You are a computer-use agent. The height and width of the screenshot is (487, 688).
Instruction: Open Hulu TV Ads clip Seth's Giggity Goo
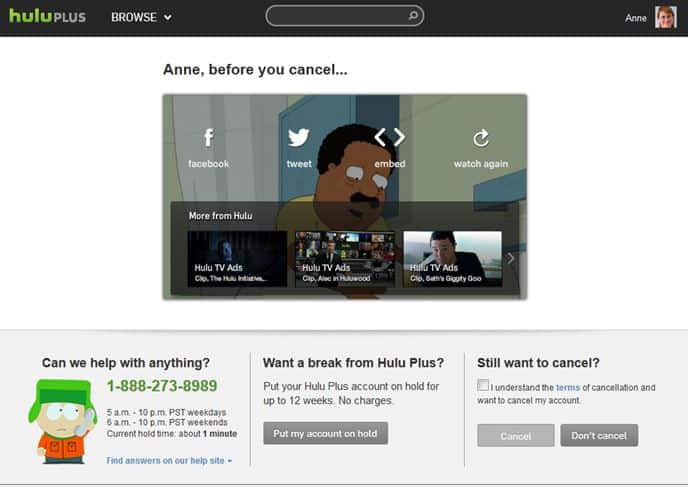point(452,259)
